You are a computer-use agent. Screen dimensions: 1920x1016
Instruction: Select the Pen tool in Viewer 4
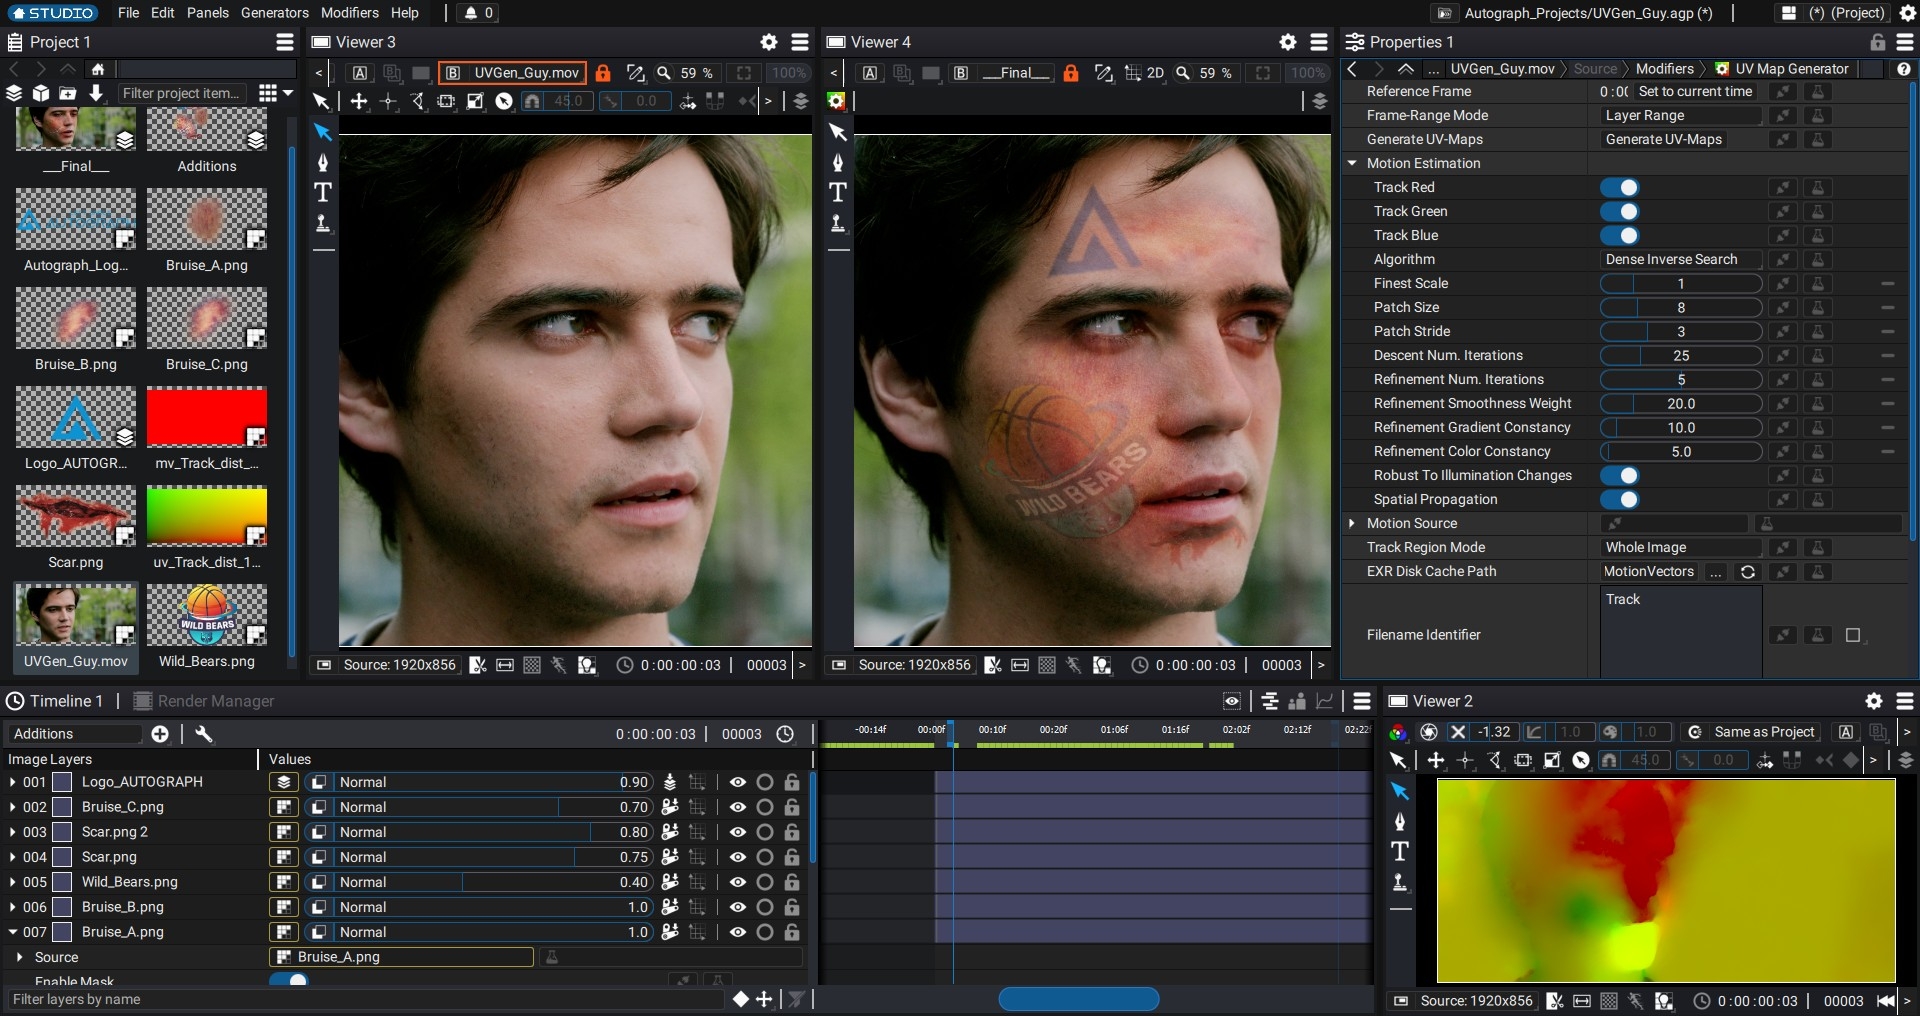[838, 163]
